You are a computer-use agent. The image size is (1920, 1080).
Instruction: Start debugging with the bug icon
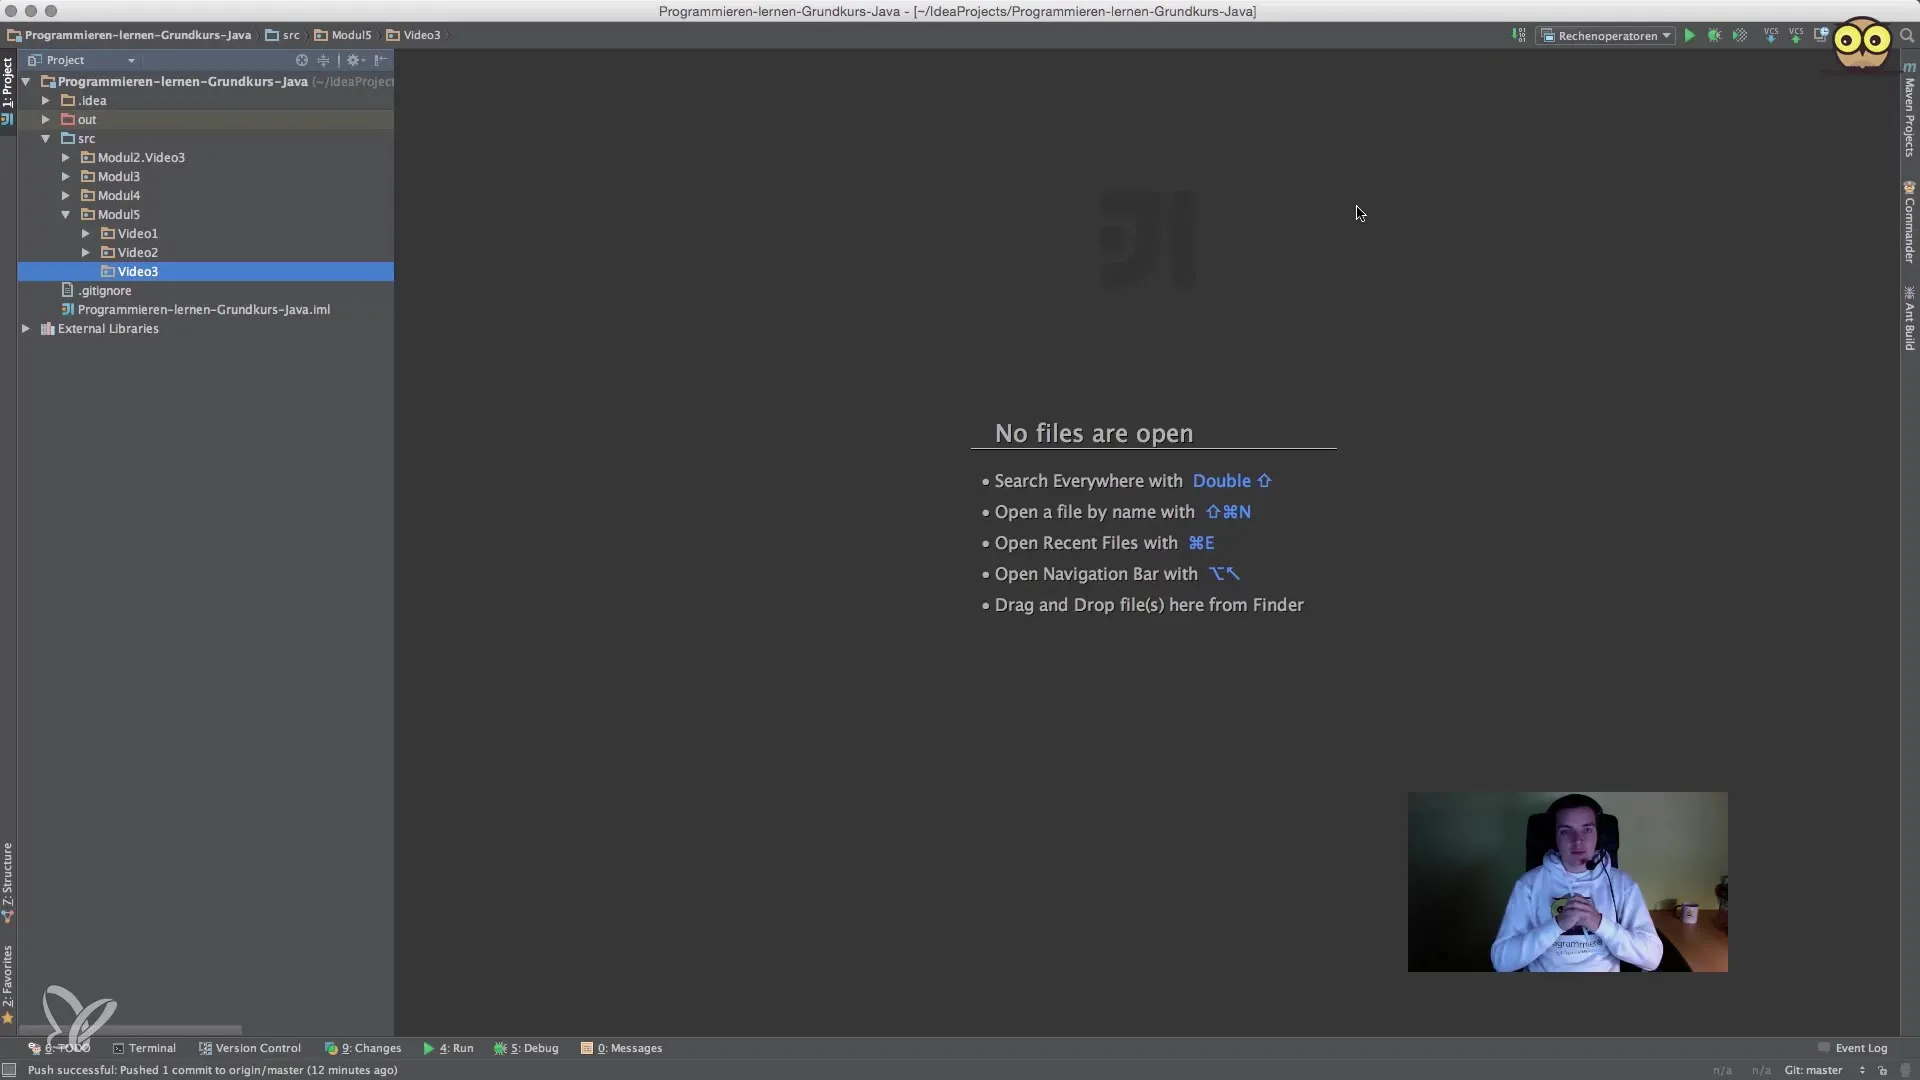[1715, 35]
